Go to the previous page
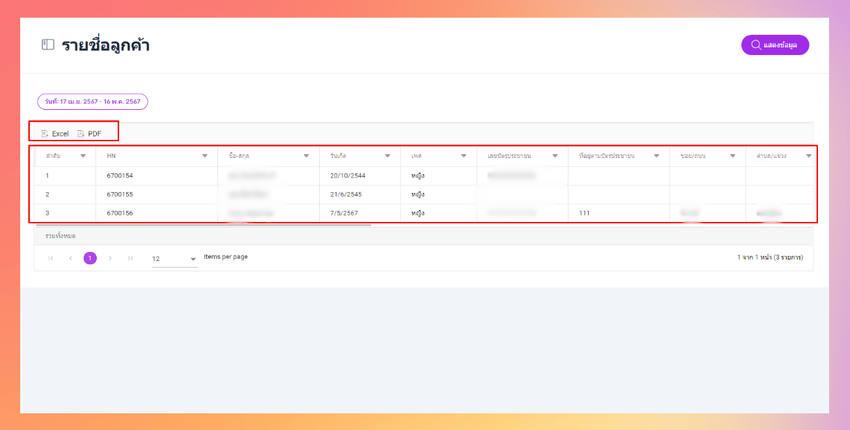The image size is (850, 430). coord(70,258)
